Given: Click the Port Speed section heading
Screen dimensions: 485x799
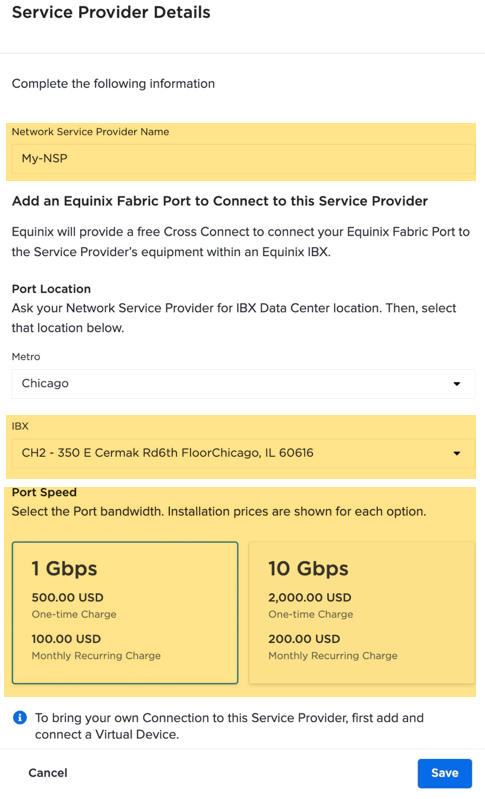Looking at the screenshot, I should tap(44, 492).
